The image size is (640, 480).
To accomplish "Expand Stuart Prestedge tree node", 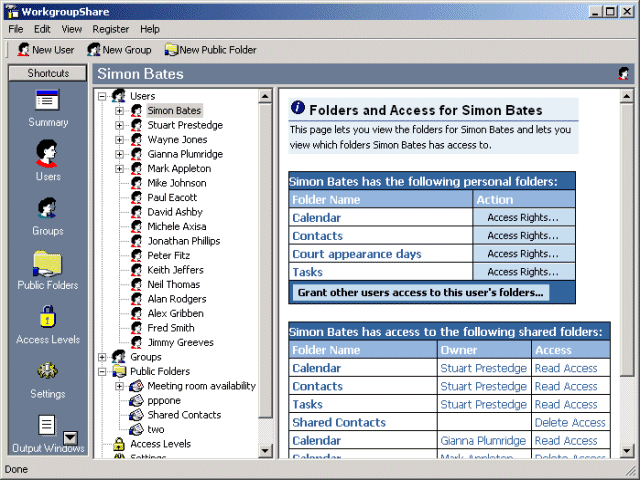I will click(119, 125).
